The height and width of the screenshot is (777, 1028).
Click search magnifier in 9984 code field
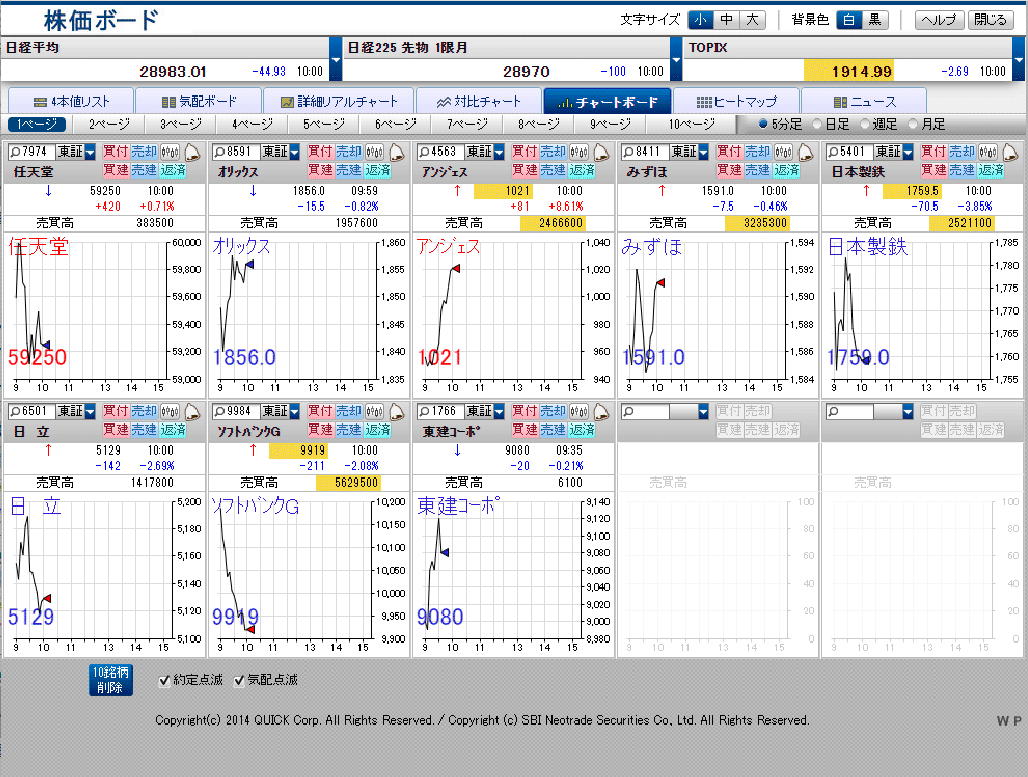coord(220,412)
